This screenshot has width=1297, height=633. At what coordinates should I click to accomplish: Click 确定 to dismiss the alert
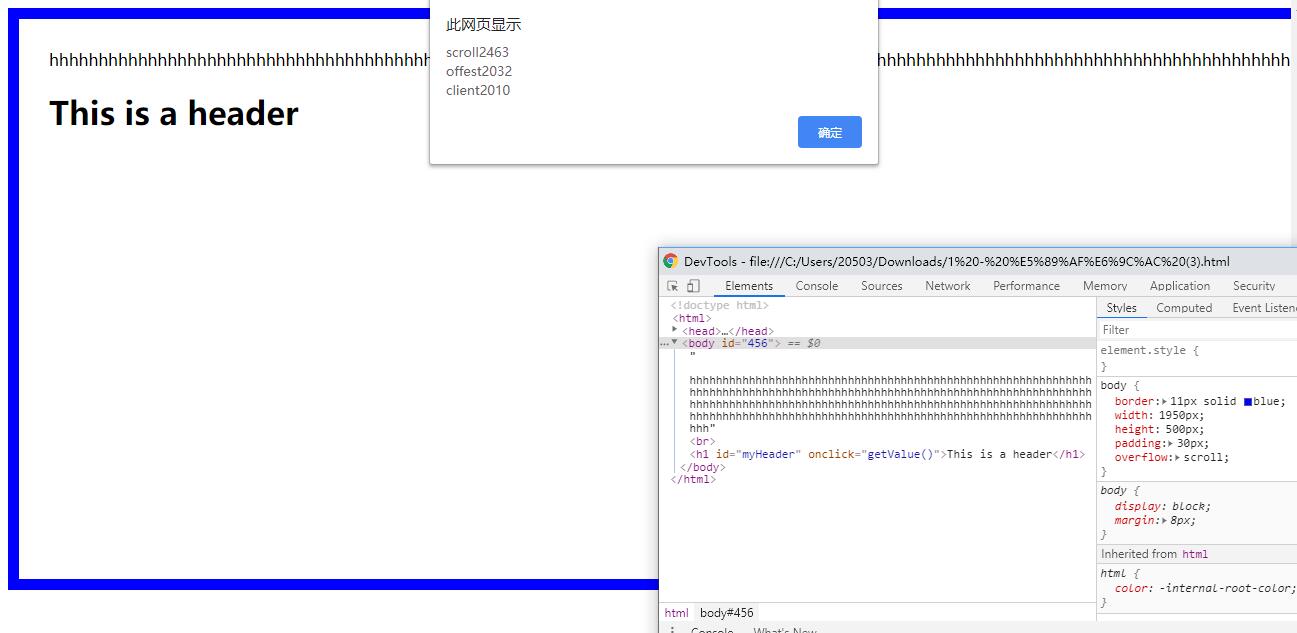[829, 132]
